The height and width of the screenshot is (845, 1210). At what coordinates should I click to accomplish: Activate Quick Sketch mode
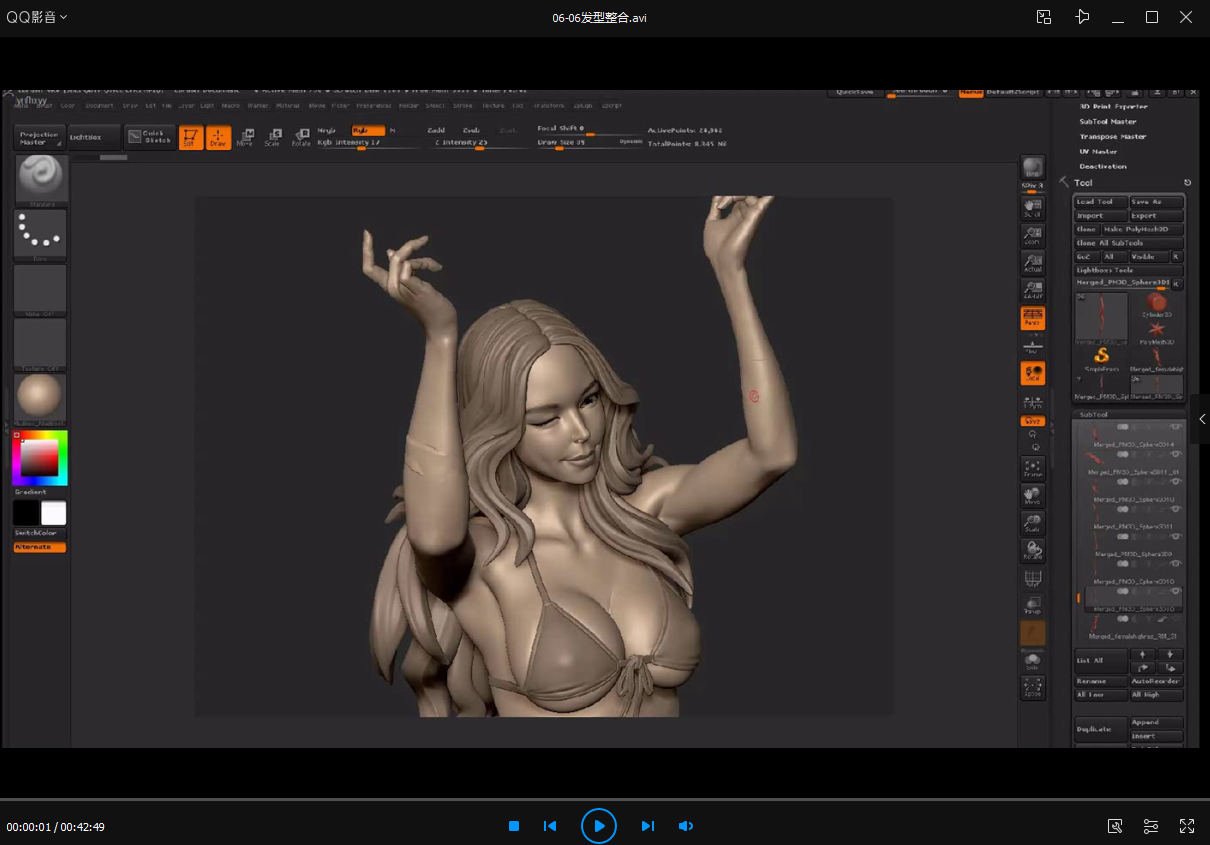tap(153, 136)
